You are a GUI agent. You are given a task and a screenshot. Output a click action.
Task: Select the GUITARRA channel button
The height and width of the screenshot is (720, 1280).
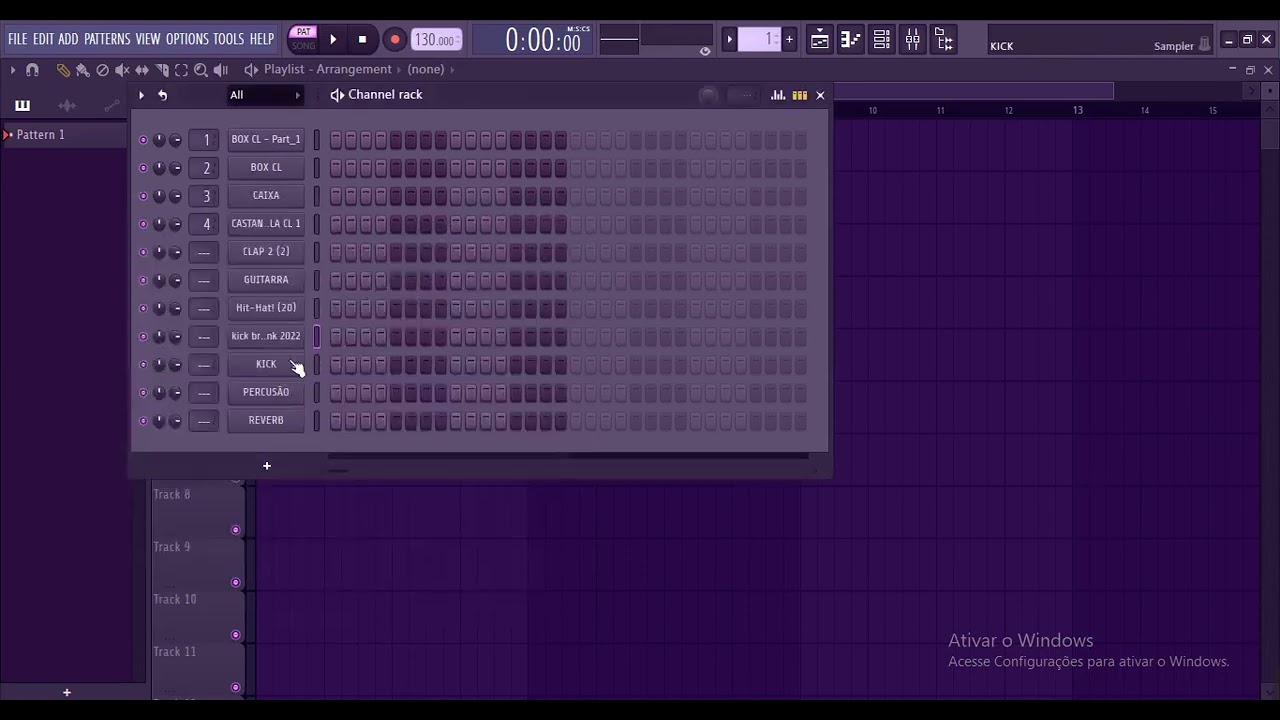point(266,280)
